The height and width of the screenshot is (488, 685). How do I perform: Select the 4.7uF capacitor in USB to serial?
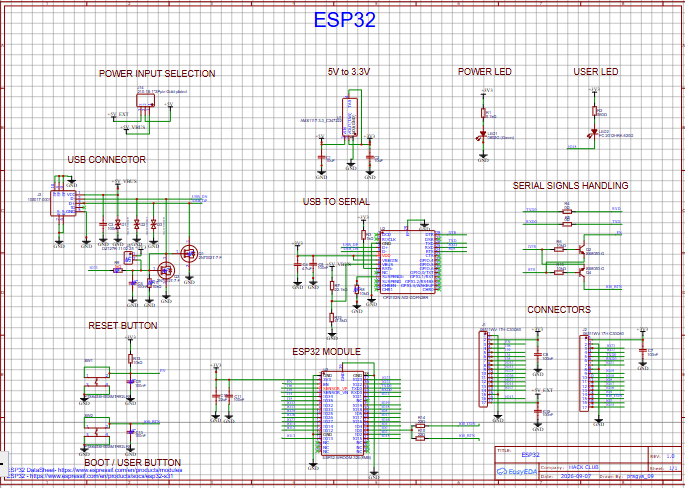pyautogui.click(x=298, y=265)
